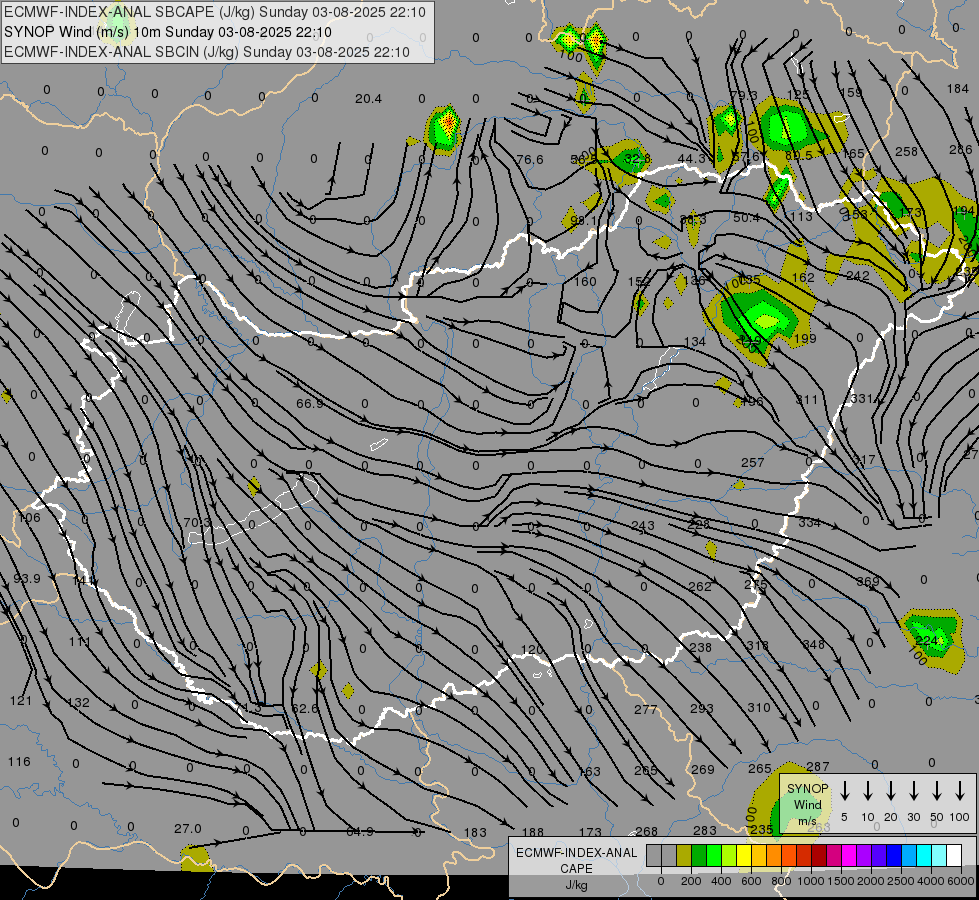
Task: Pick the dark red swatch above 1000
Action: click(819, 856)
